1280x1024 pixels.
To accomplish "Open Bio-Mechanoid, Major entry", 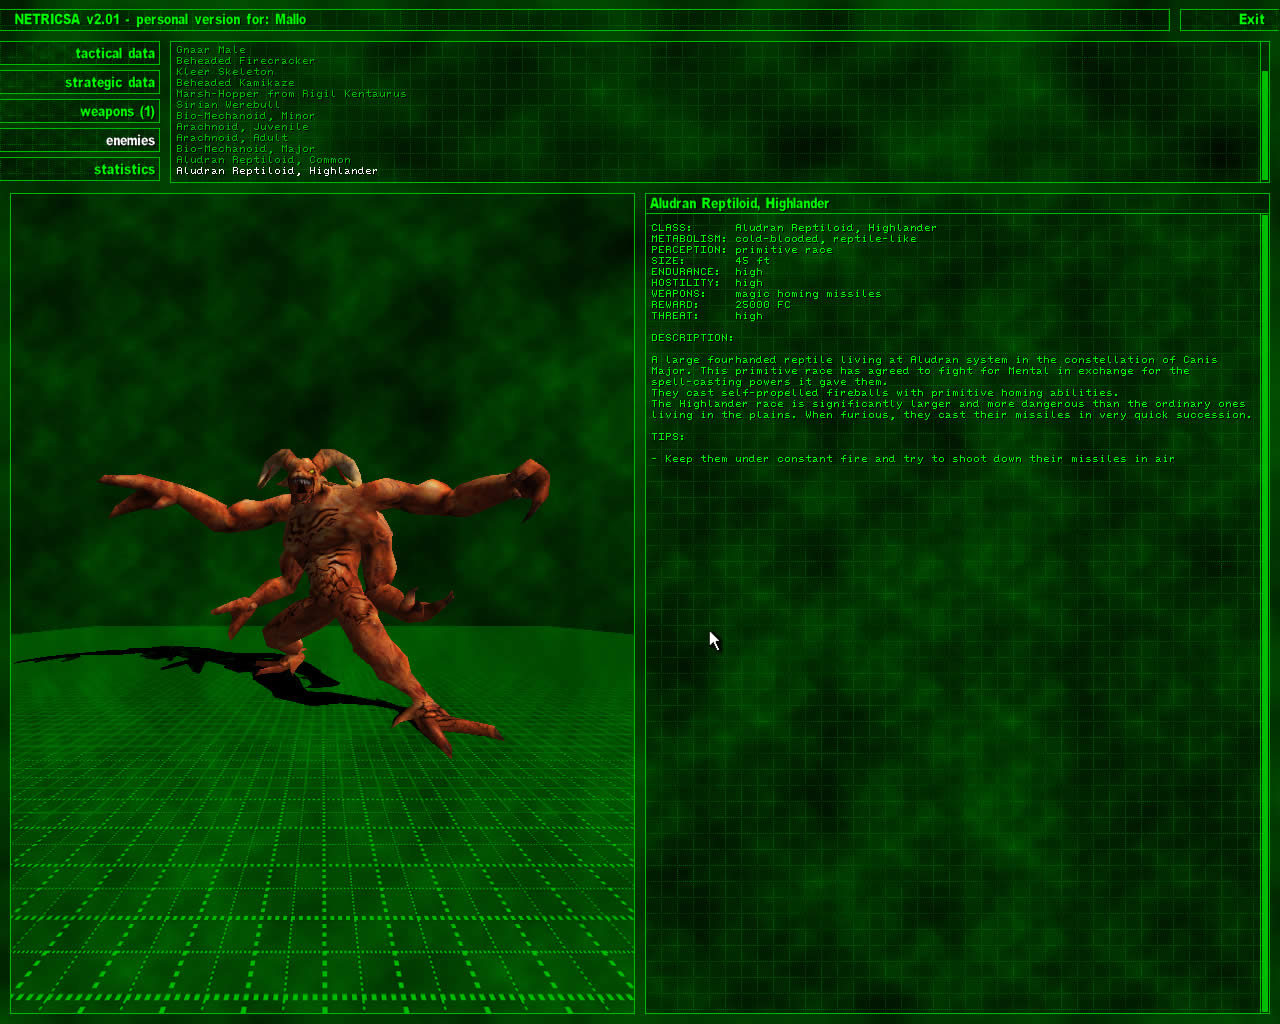I will point(245,149).
